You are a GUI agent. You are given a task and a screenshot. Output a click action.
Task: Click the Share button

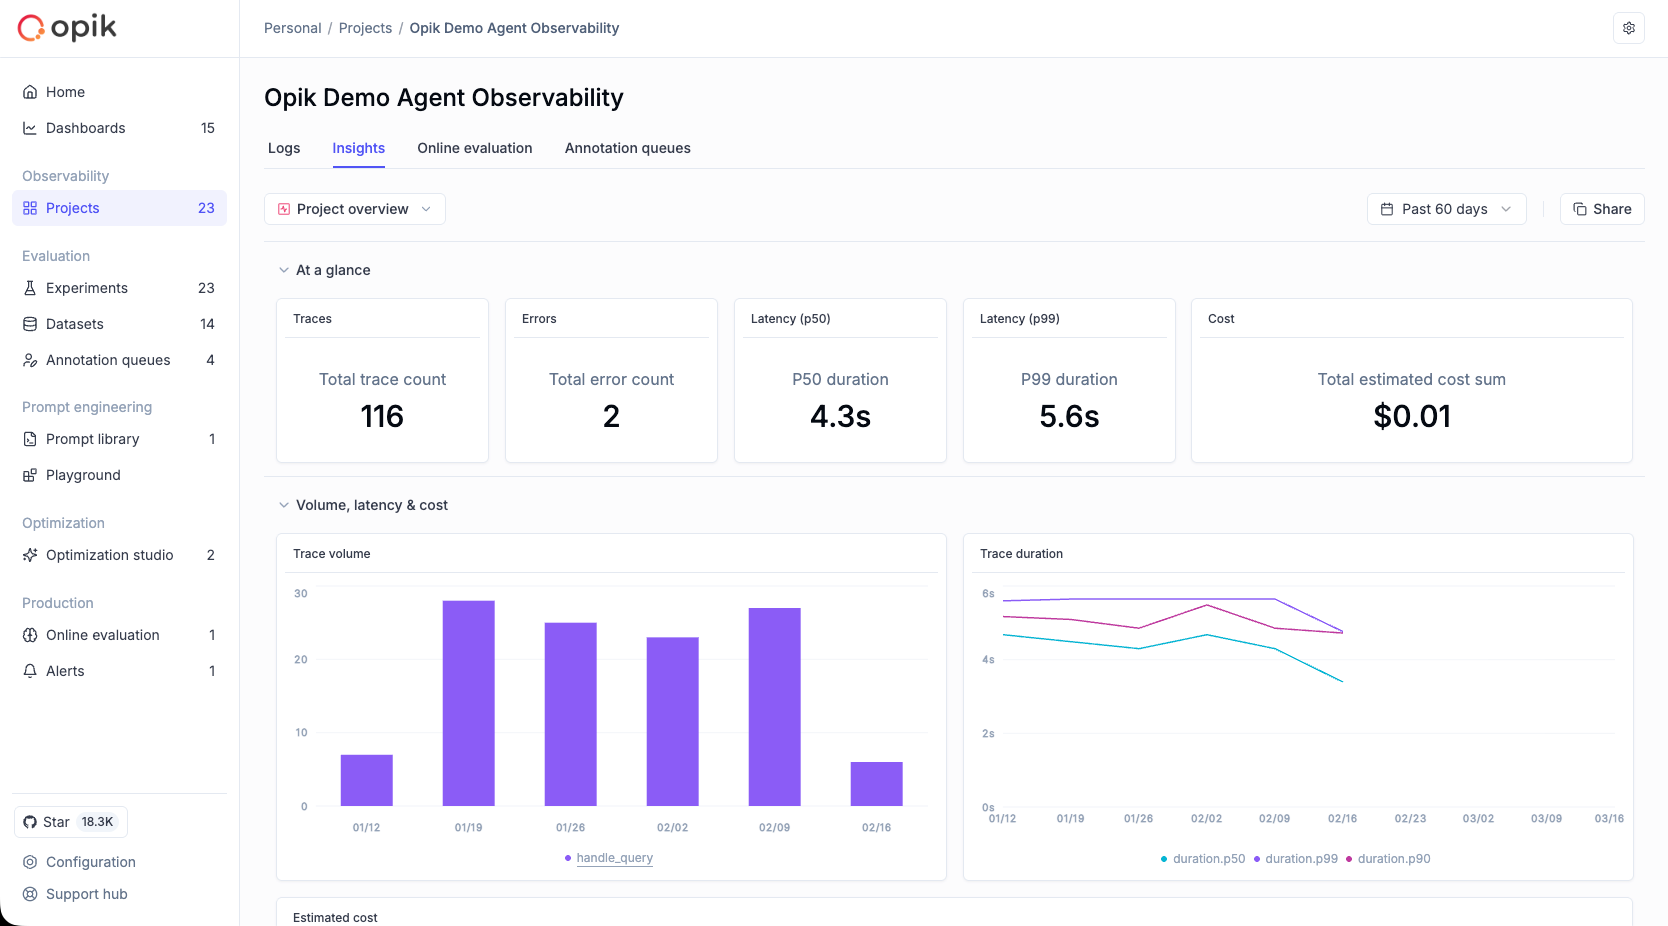coord(1601,209)
